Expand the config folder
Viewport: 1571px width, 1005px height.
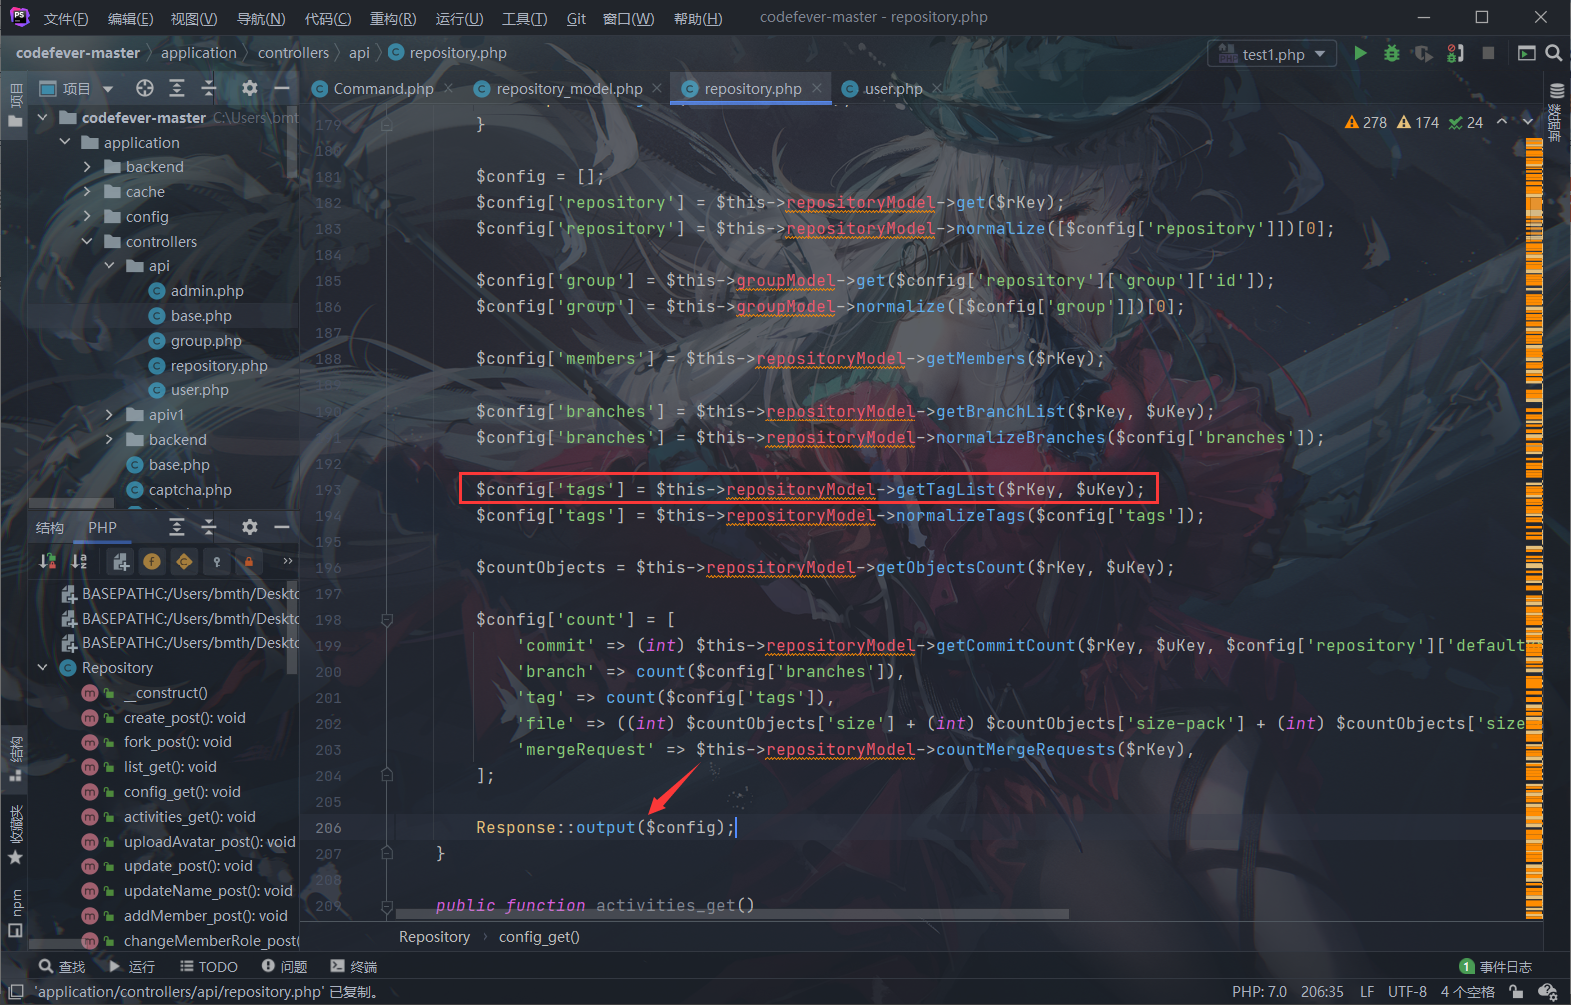(87, 217)
